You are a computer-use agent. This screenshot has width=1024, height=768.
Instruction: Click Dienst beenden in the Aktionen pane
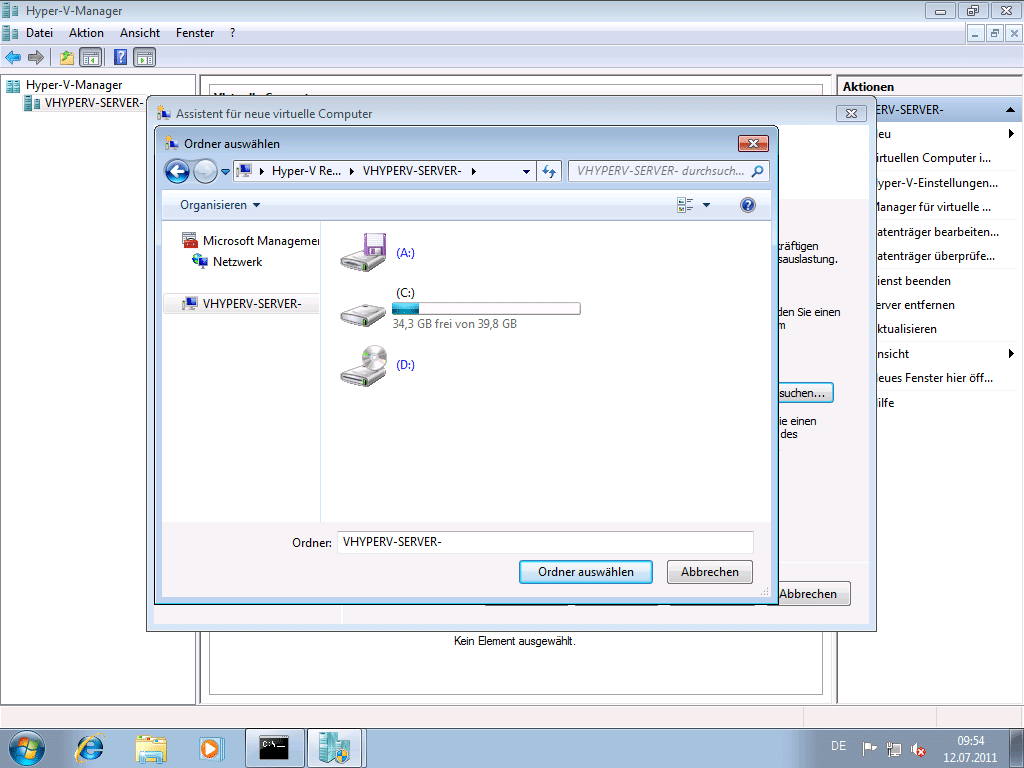point(913,281)
